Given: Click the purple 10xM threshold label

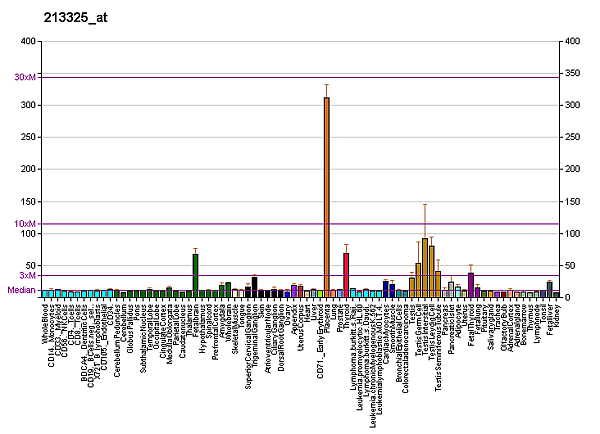Looking at the screenshot, I should [x=24, y=223].
